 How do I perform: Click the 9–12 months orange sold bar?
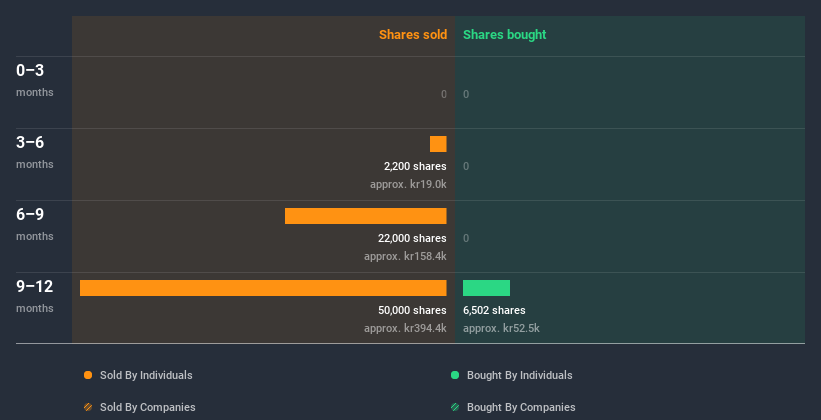tap(263, 288)
